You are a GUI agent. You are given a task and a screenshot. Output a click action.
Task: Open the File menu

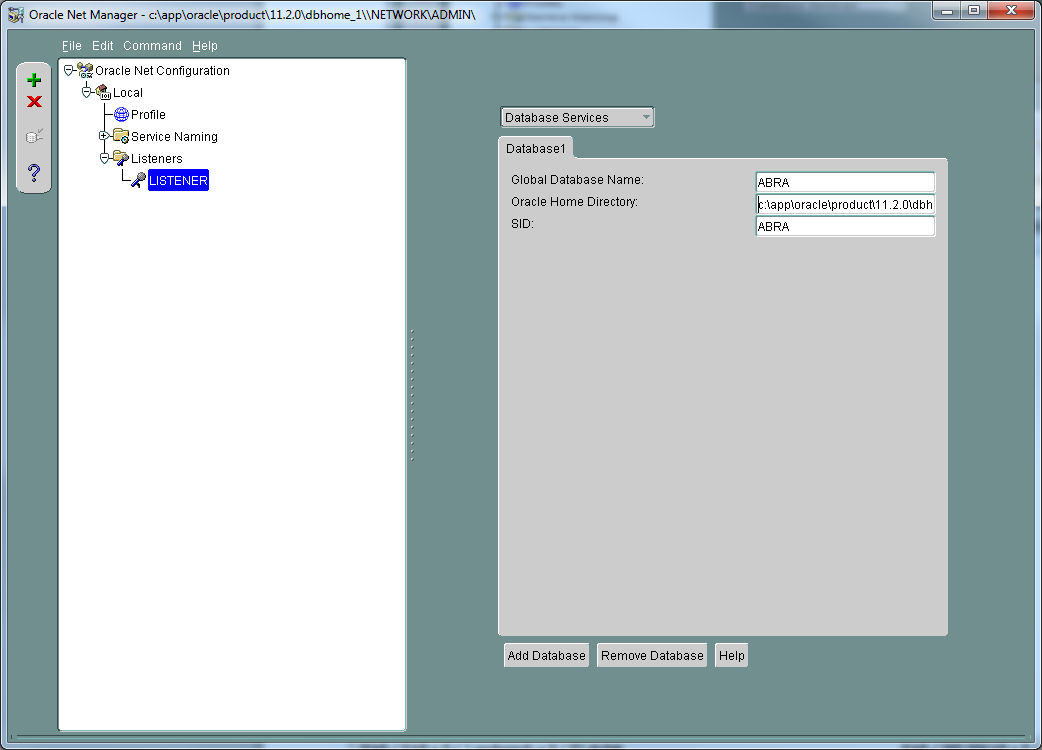point(72,46)
